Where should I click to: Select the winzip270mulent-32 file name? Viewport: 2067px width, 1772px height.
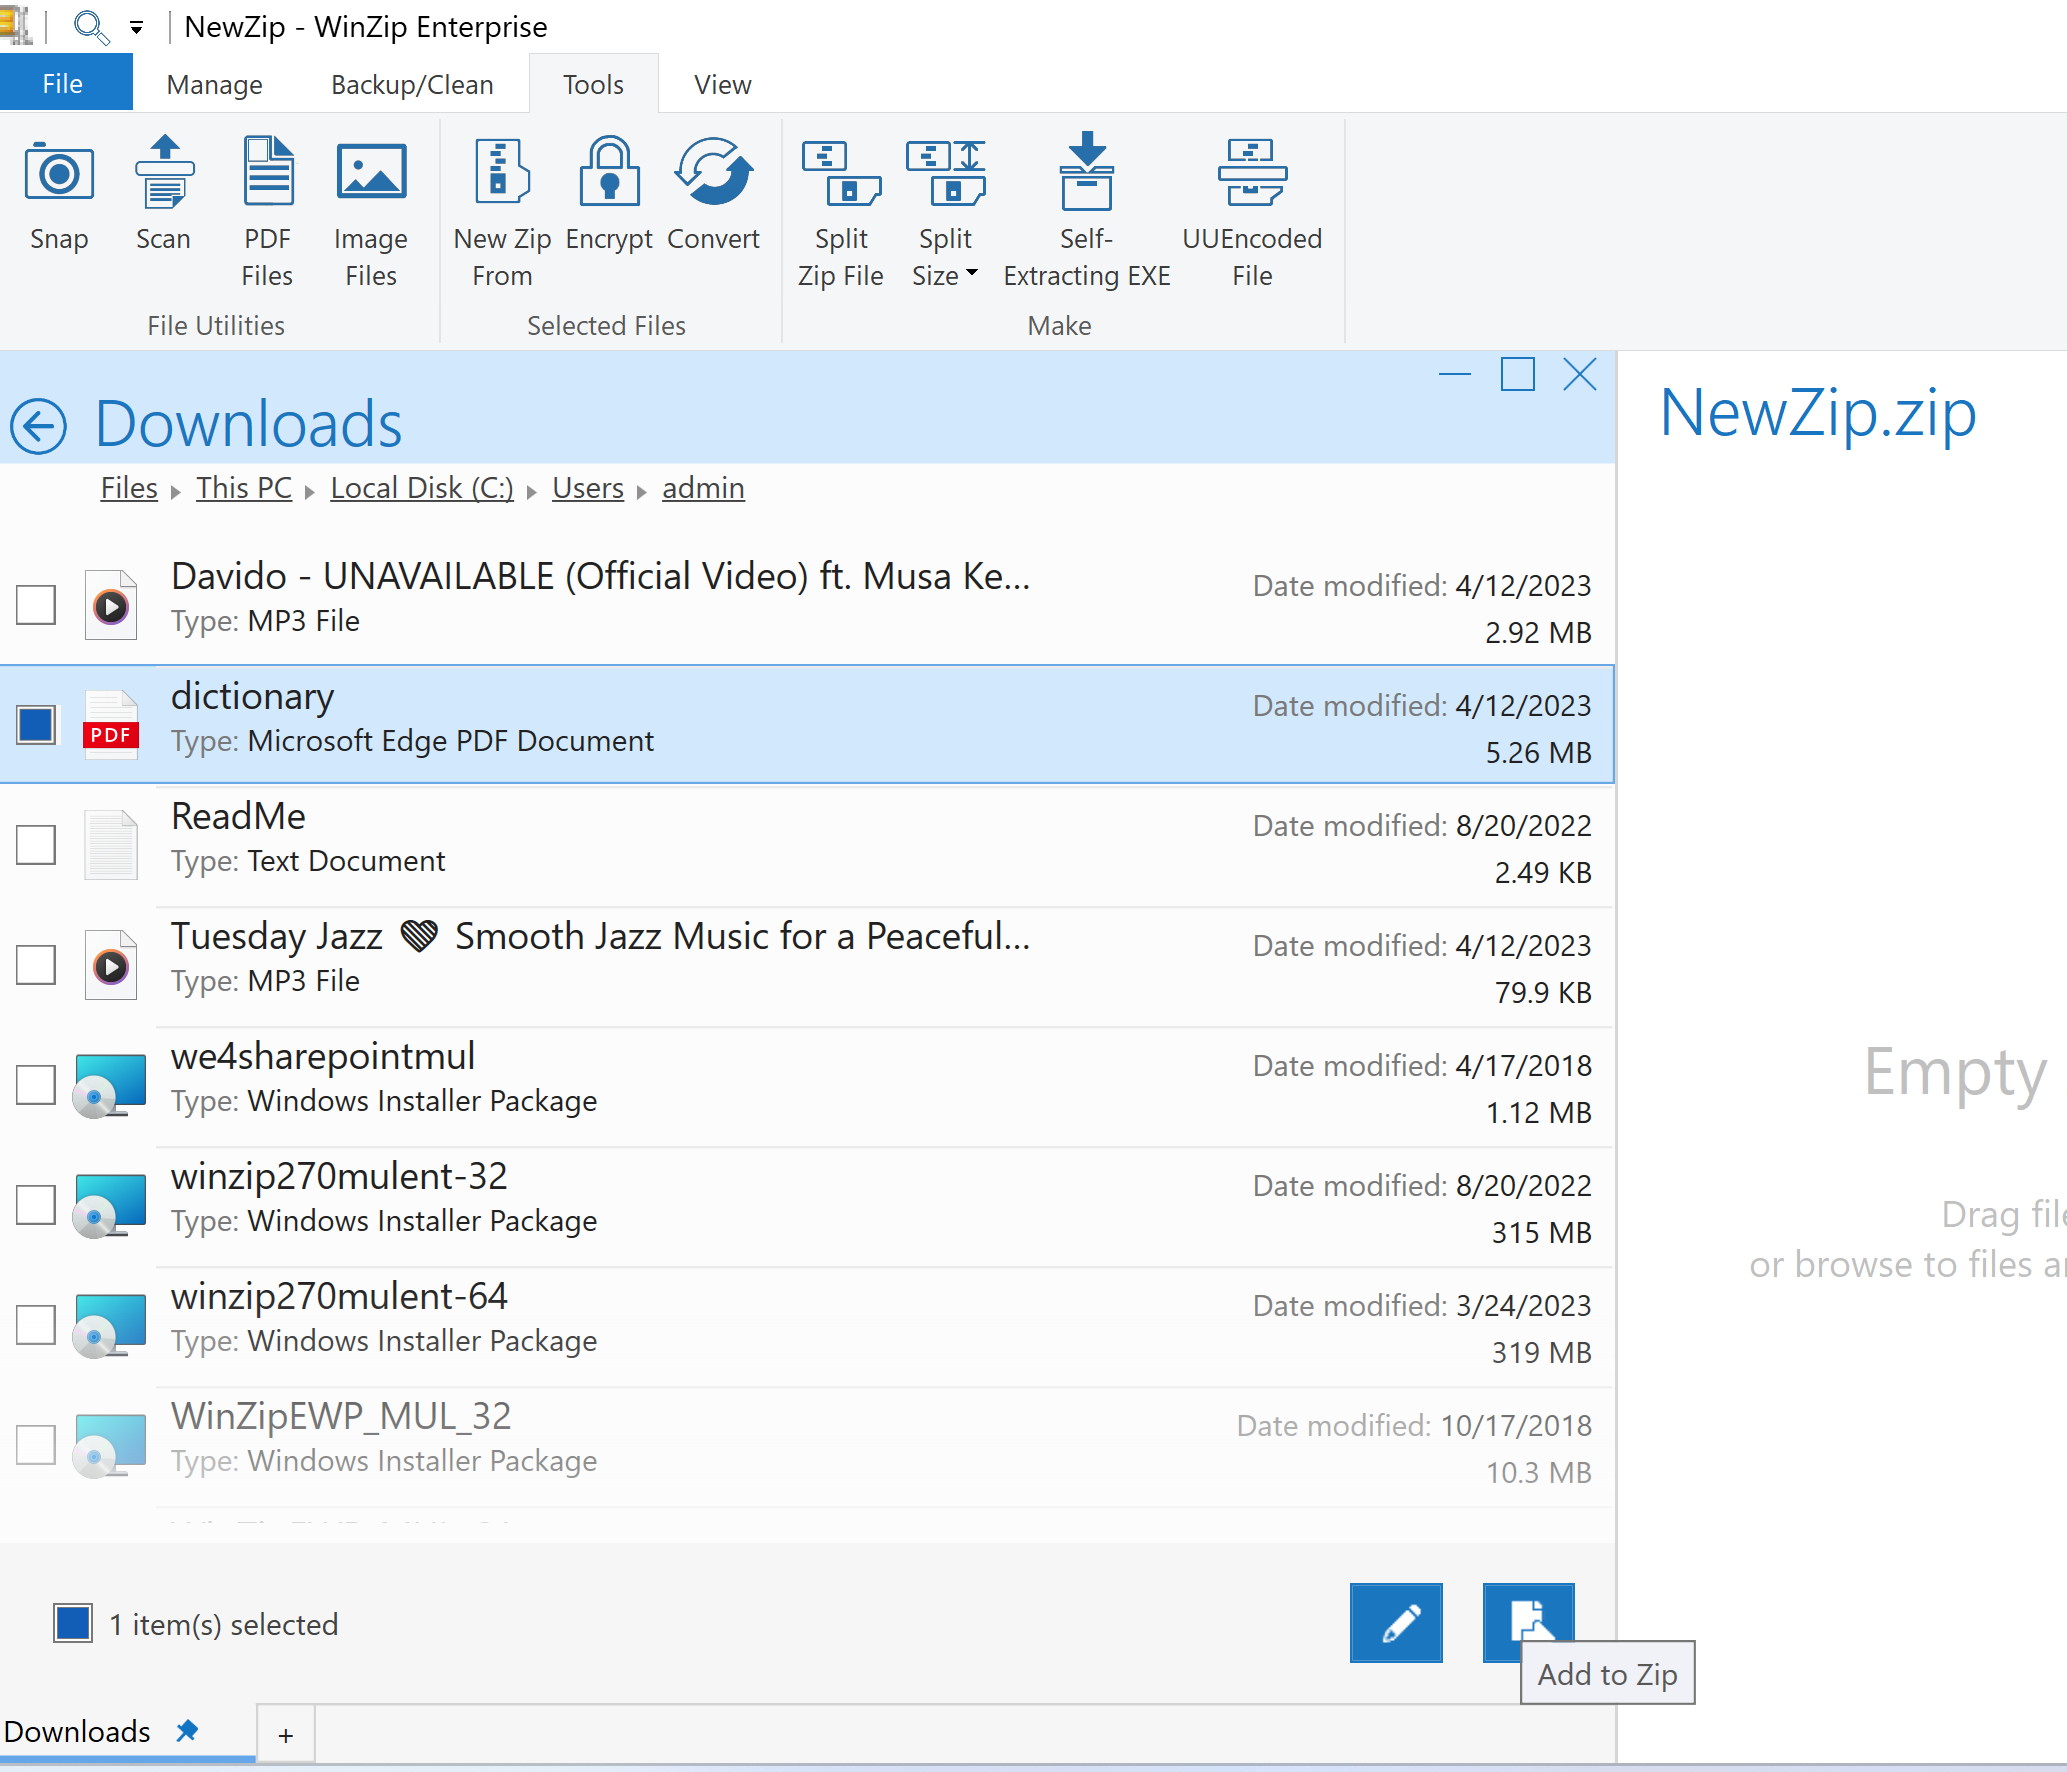(x=339, y=1176)
